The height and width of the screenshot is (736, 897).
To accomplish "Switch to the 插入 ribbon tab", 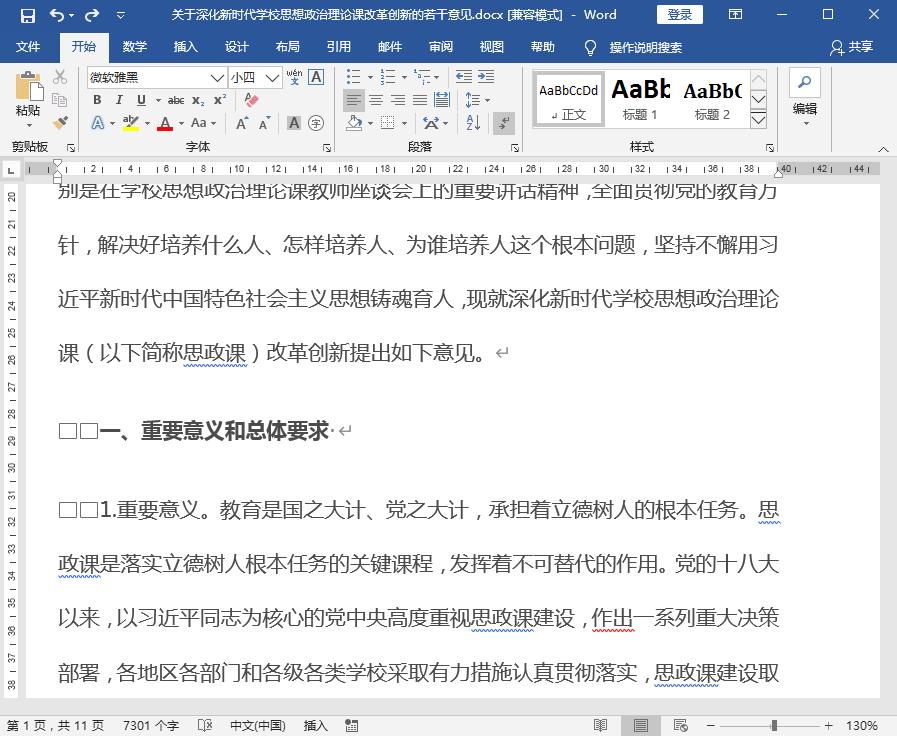I will click(185, 46).
